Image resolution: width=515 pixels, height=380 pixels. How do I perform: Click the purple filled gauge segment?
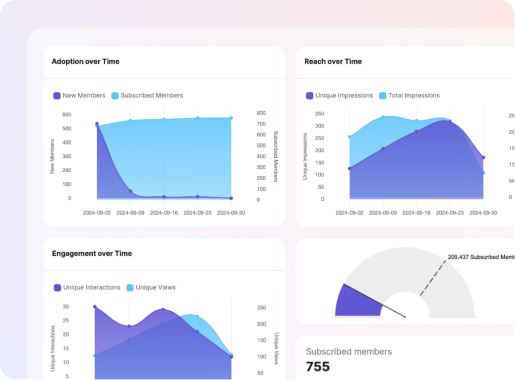(x=358, y=302)
